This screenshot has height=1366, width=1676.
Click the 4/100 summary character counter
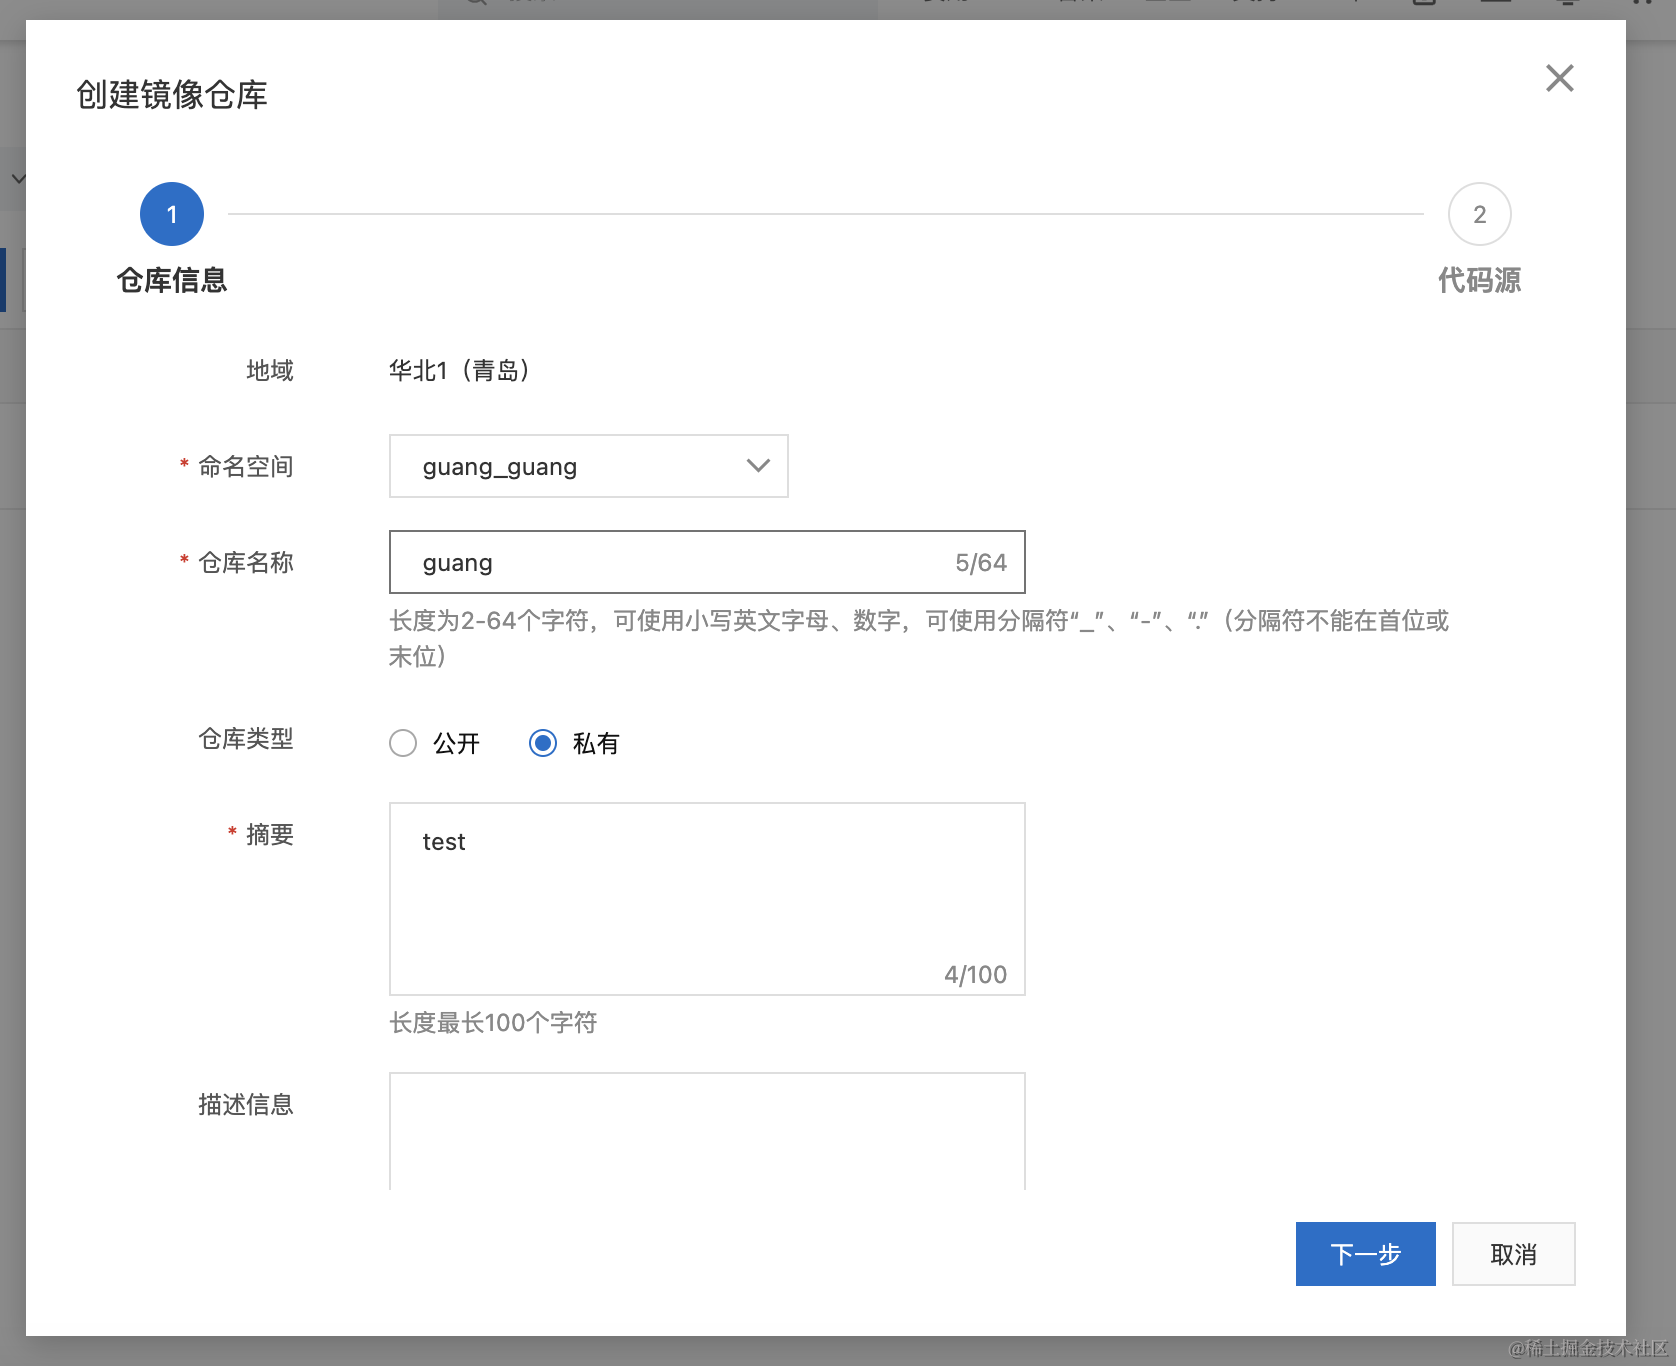(975, 974)
